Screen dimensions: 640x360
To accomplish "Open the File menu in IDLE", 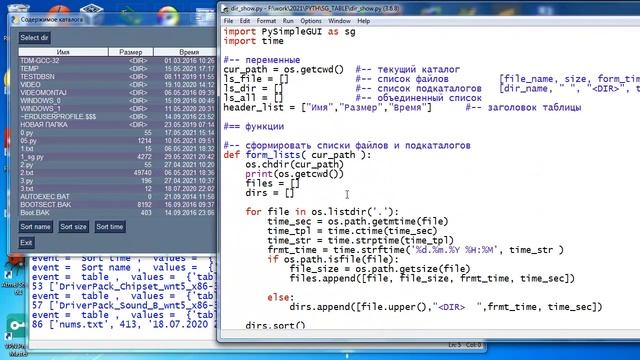I will tap(229, 21).
